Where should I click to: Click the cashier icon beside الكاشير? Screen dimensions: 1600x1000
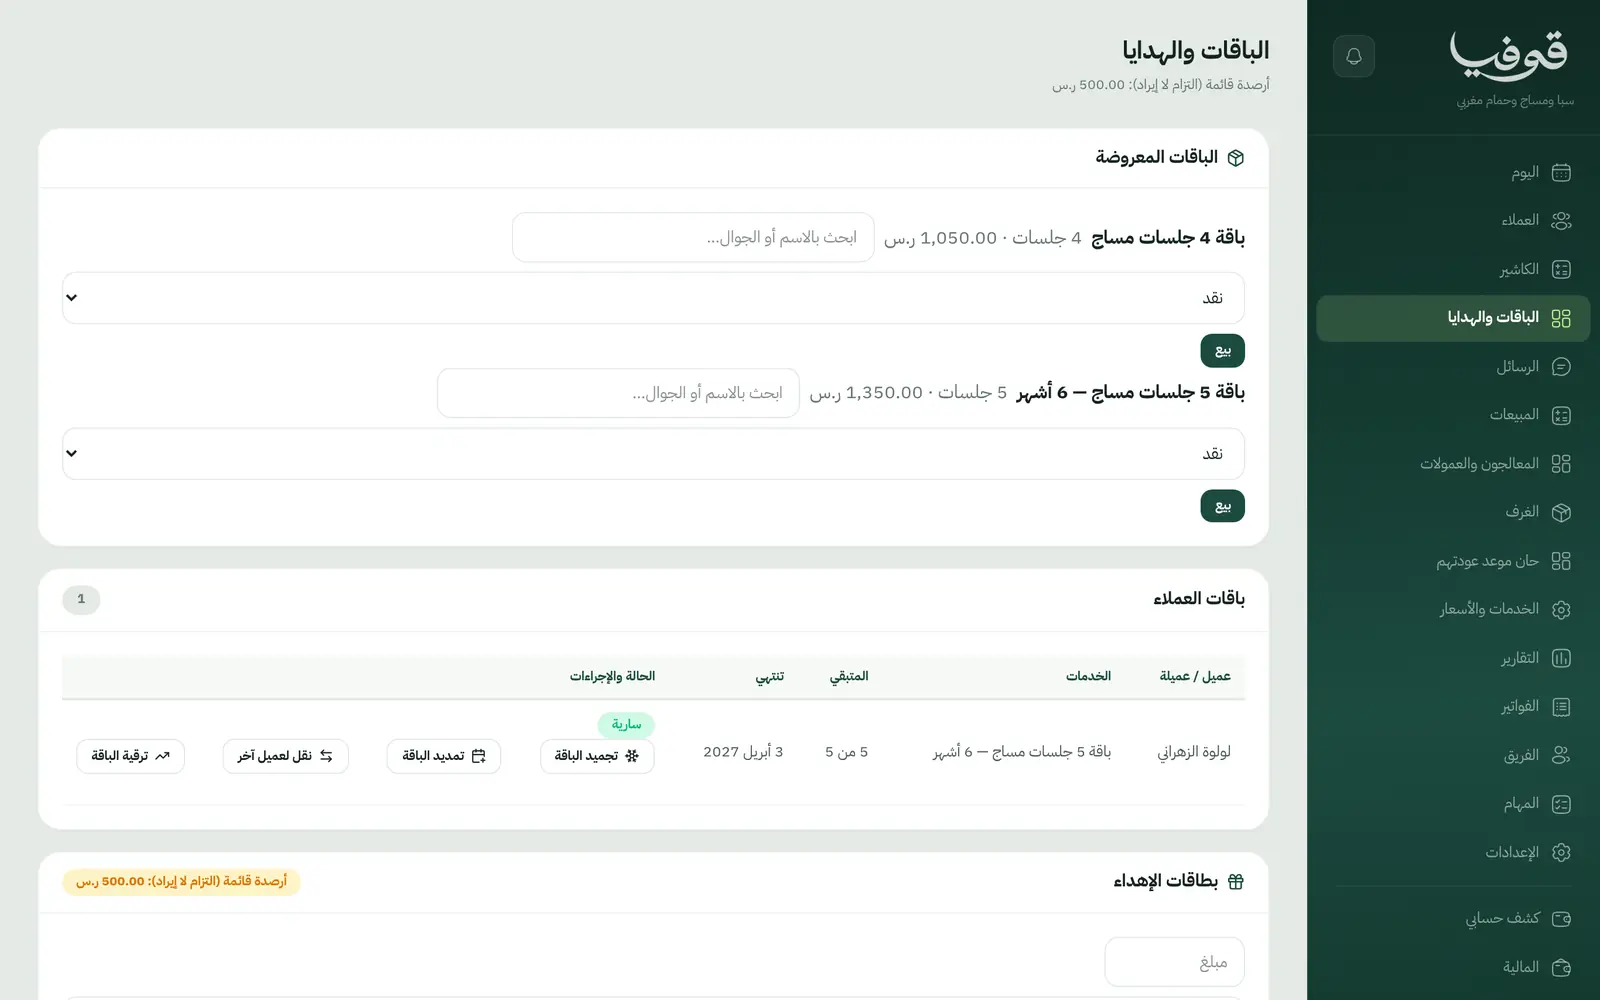click(1561, 269)
